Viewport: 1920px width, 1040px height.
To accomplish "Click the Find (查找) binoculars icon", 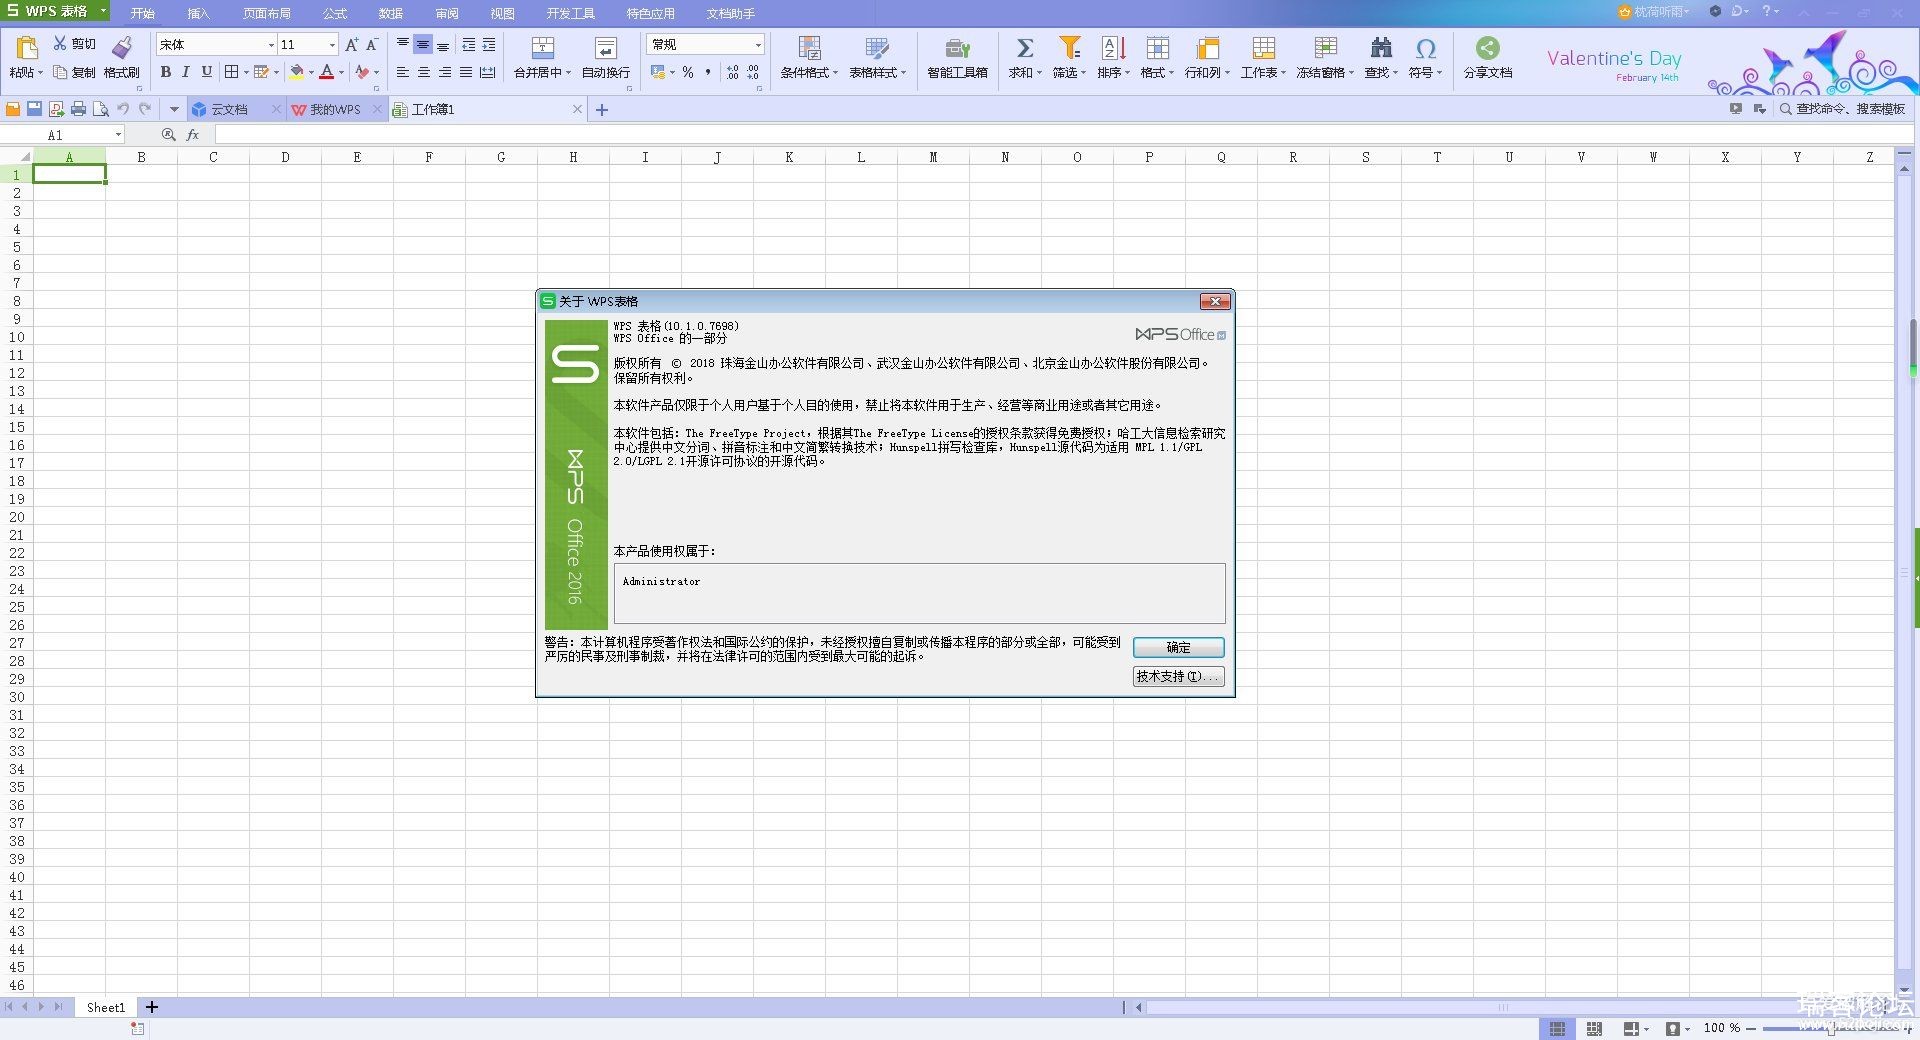I will click(x=1381, y=48).
